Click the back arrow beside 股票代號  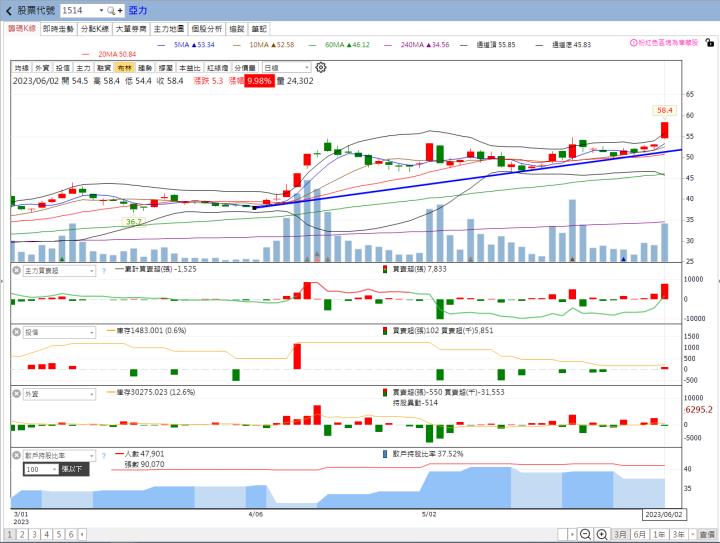point(9,10)
